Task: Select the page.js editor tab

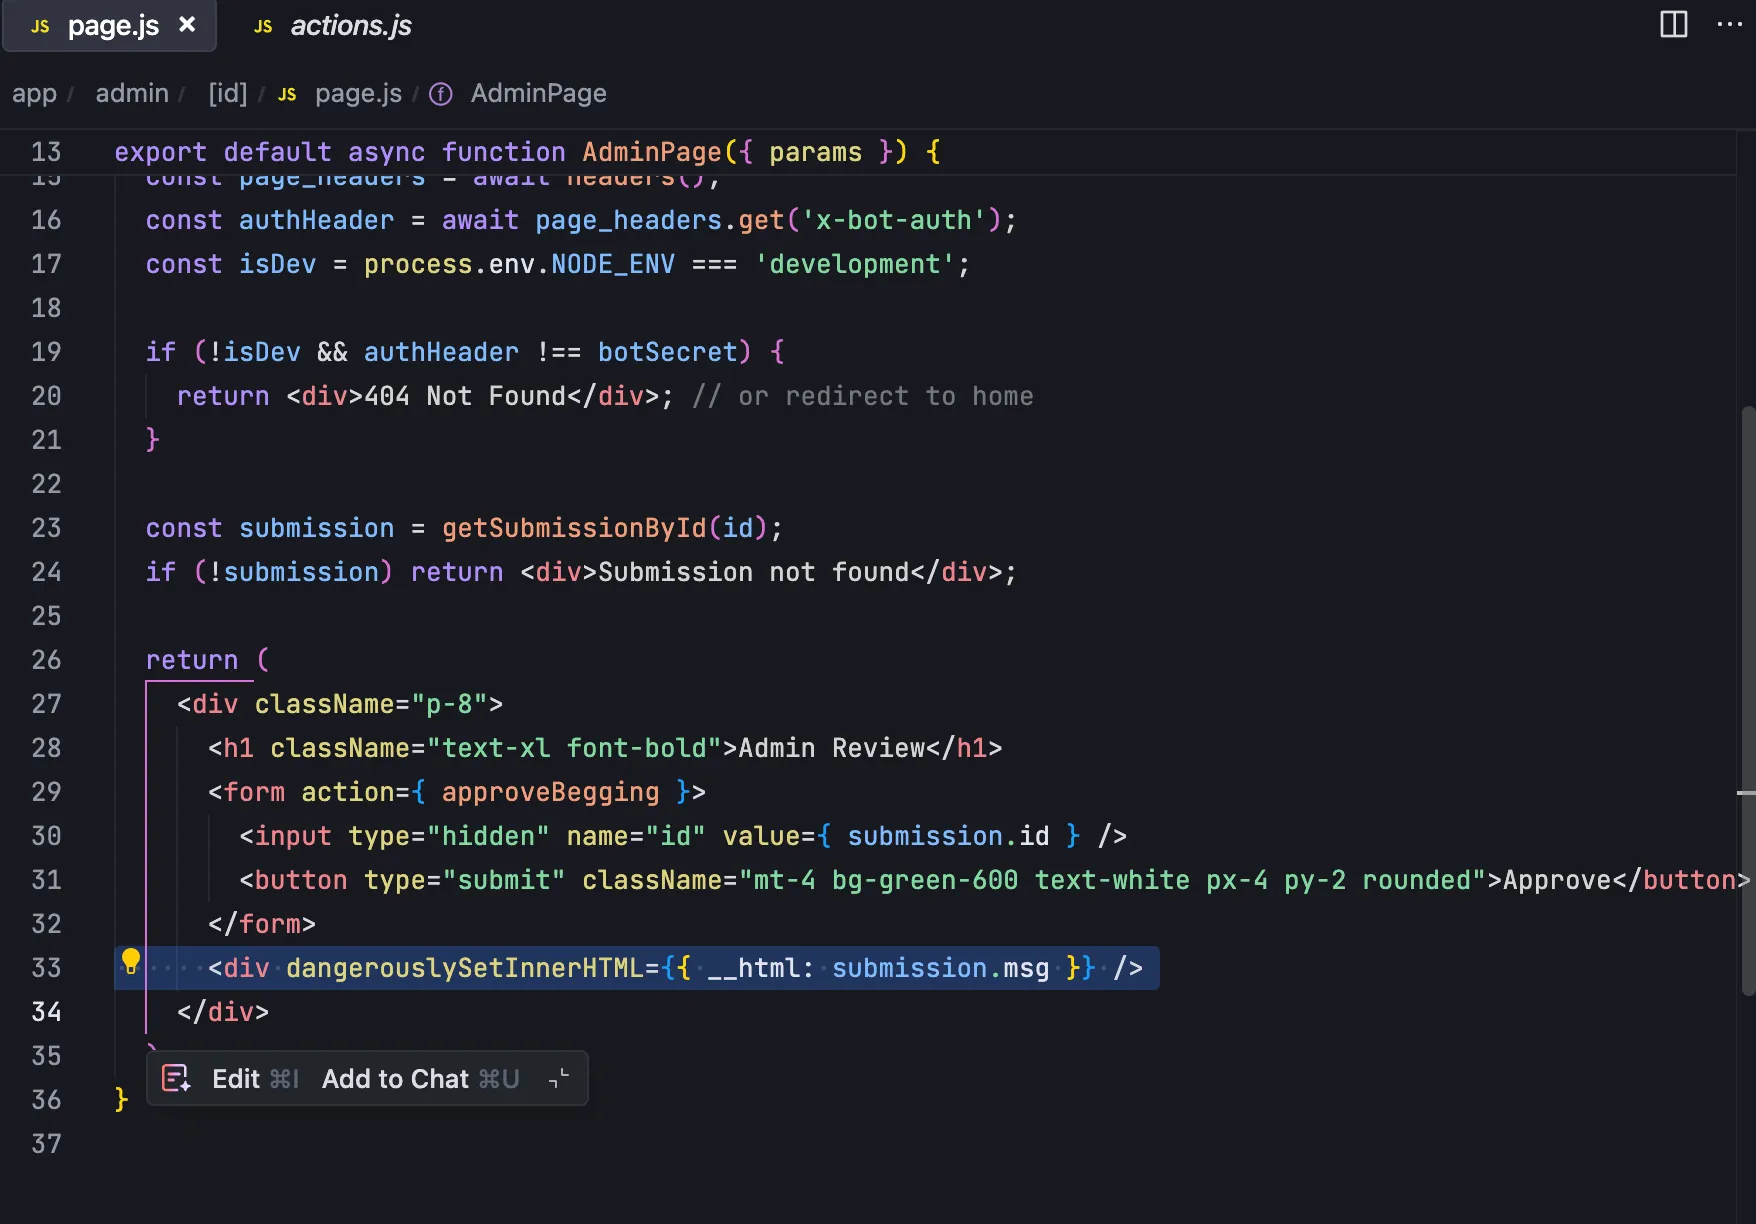Action: pos(112,26)
